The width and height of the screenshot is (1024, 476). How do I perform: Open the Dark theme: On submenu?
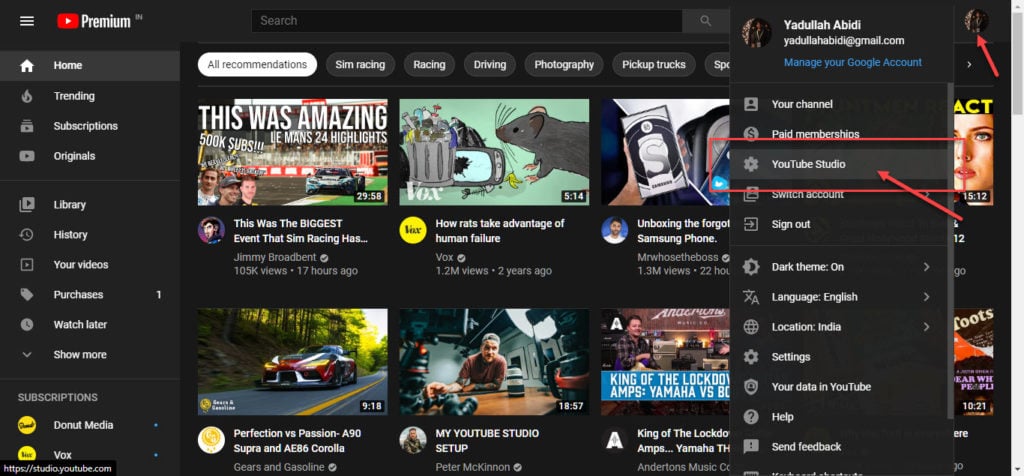(841, 266)
